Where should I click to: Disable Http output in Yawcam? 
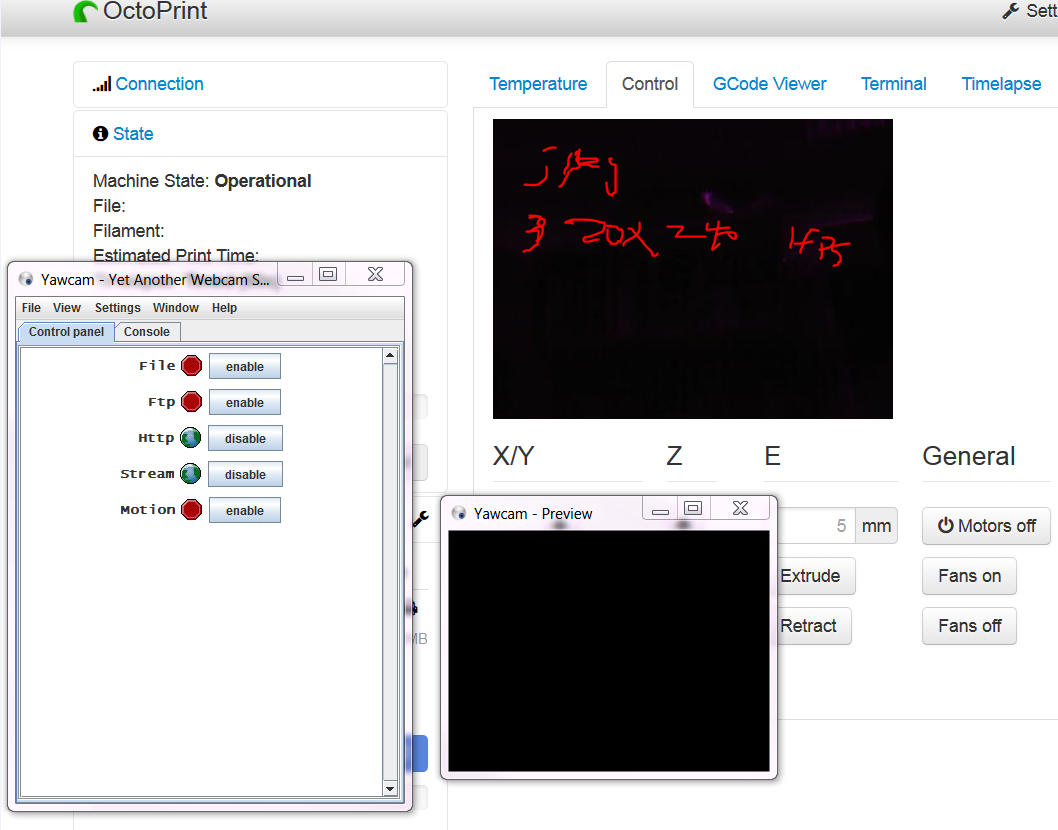(x=245, y=438)
